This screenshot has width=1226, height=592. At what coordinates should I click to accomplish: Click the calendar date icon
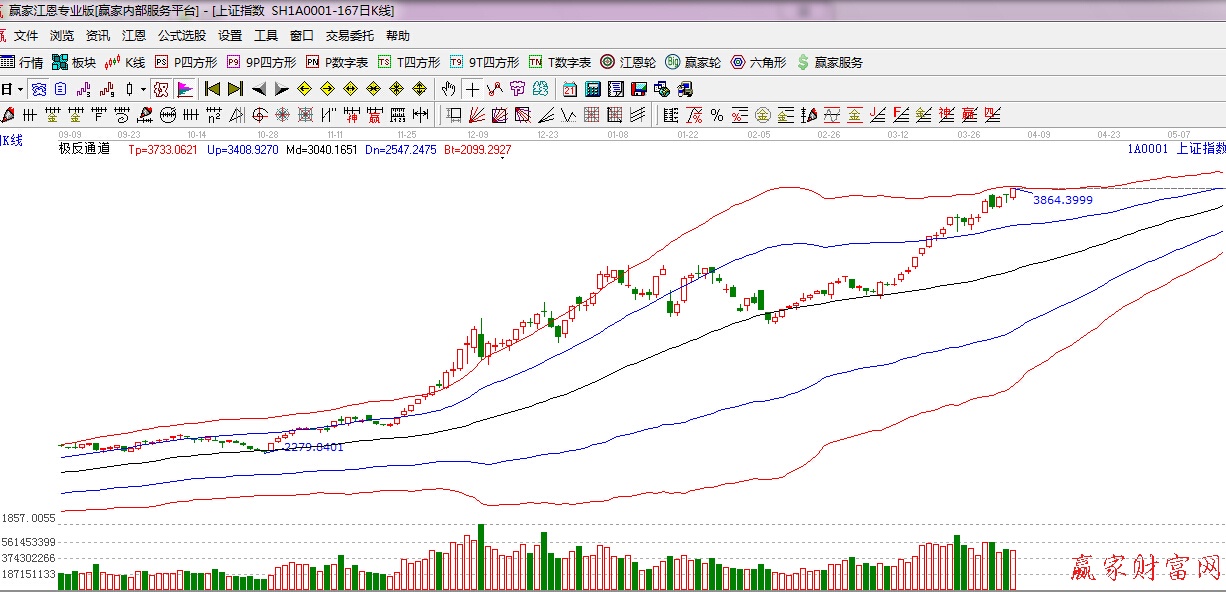coord(569,89)
